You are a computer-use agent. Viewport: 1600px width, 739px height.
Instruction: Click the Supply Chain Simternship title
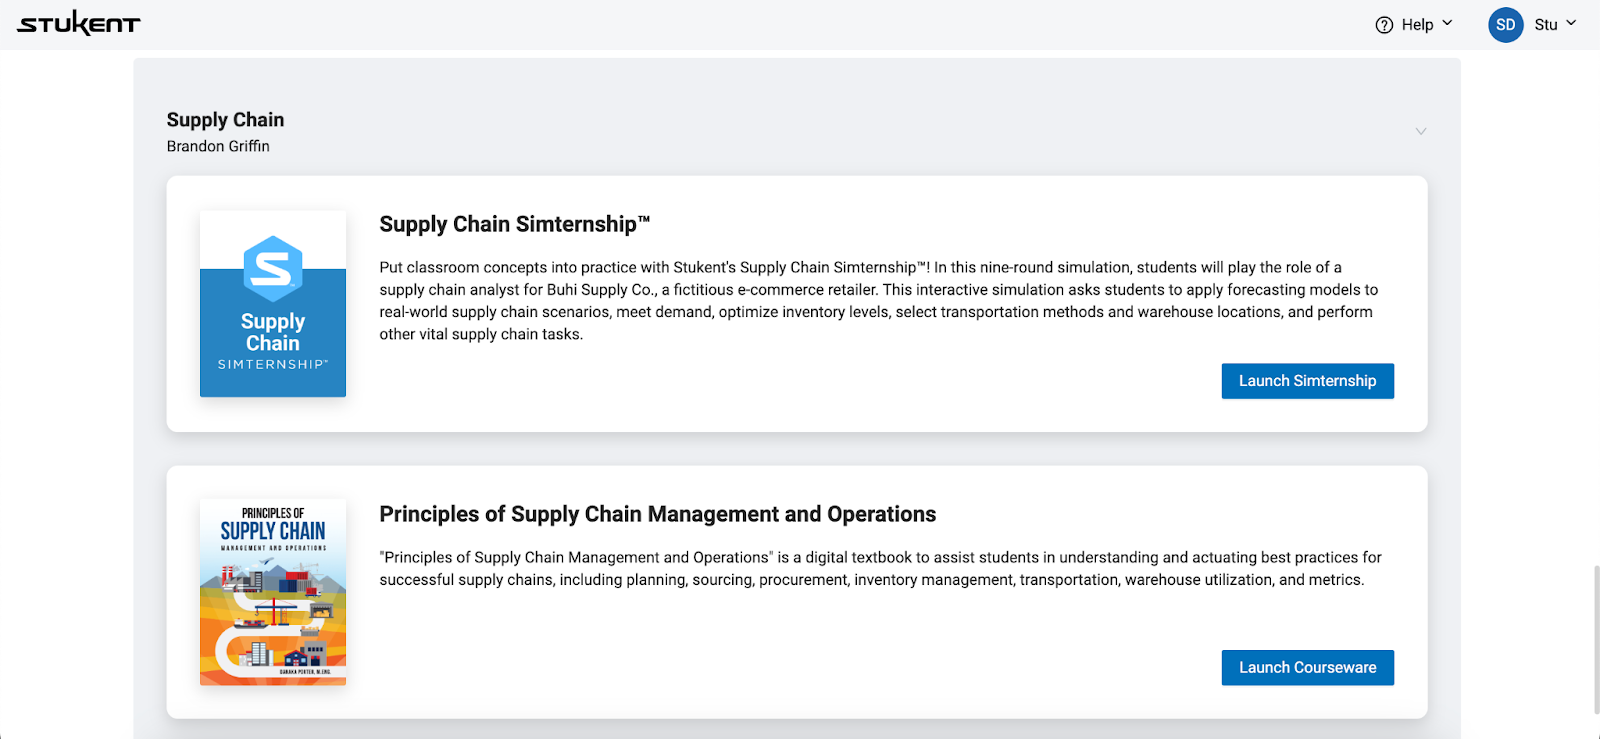[x=514, y=224]
